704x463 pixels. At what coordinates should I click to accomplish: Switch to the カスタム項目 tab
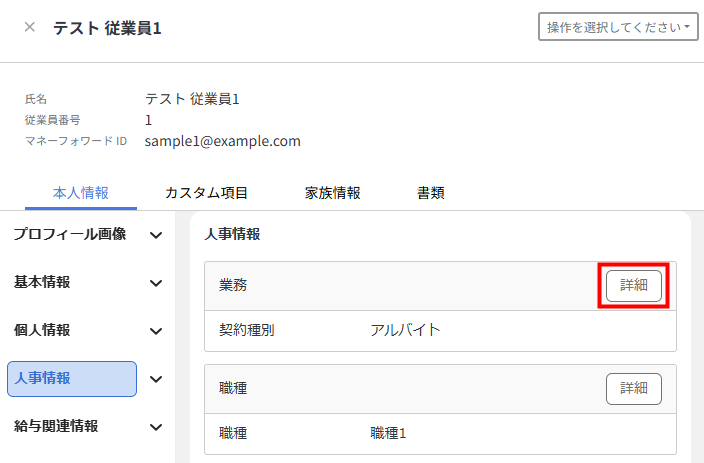(x=206, y=193)
